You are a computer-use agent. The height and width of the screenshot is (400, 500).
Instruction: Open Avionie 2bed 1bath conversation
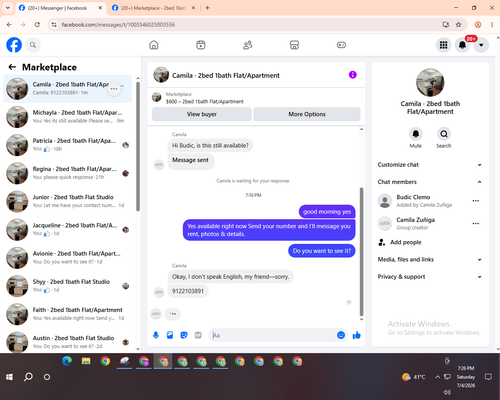point(68,258)
